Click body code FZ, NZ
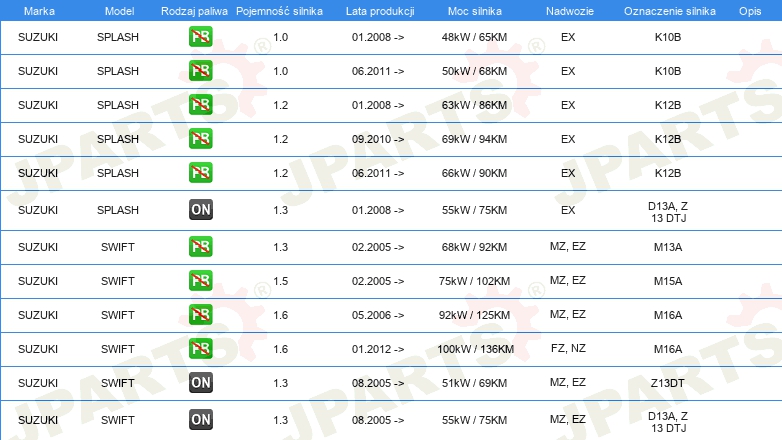Viewport: 782px width, 440px height. pyautogui.click(x=568, y=348)
